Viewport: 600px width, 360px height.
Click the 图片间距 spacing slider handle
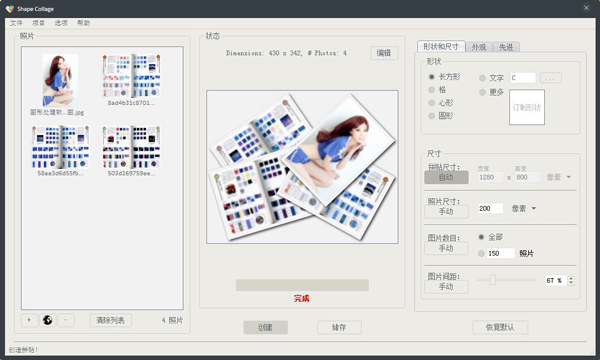pos(492,280)
